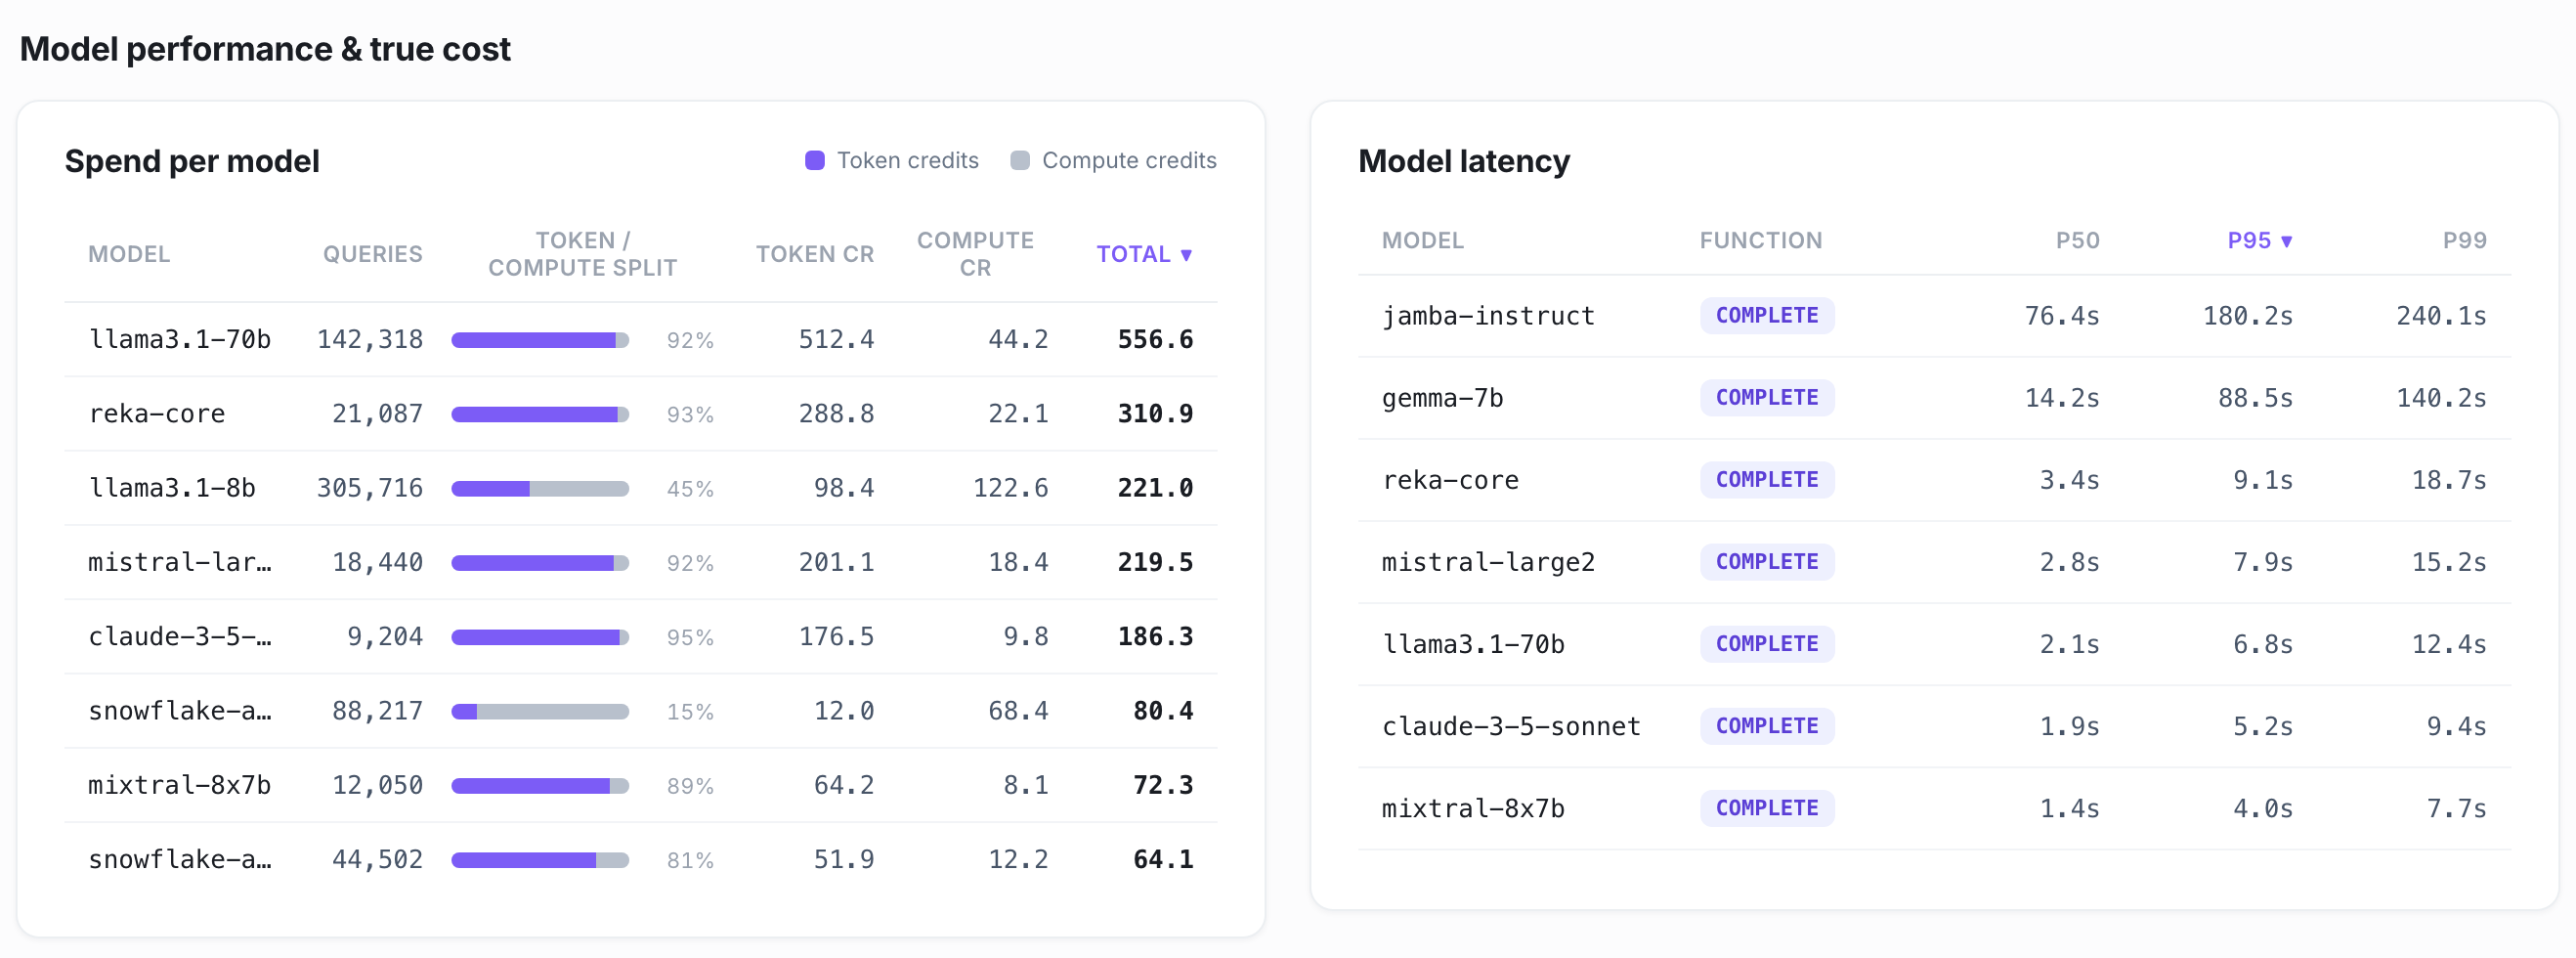Click the TOKEN / COMPUTE SPLIT column header
2576x958 pixels.
pos(583,254)
